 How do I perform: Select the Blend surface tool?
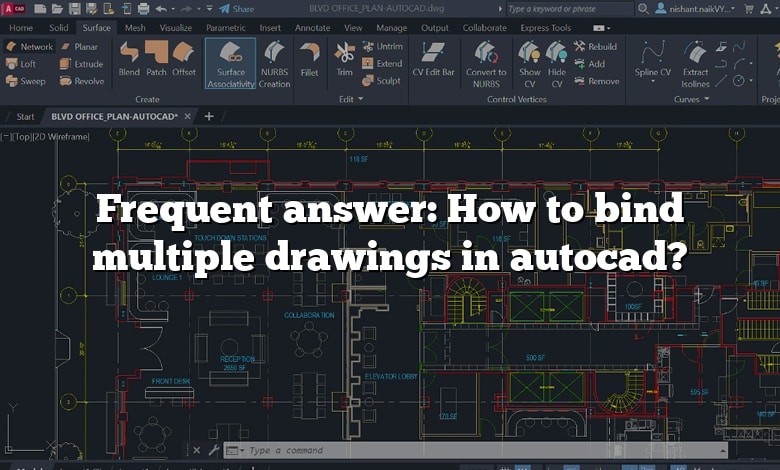(x=129, y=59)
